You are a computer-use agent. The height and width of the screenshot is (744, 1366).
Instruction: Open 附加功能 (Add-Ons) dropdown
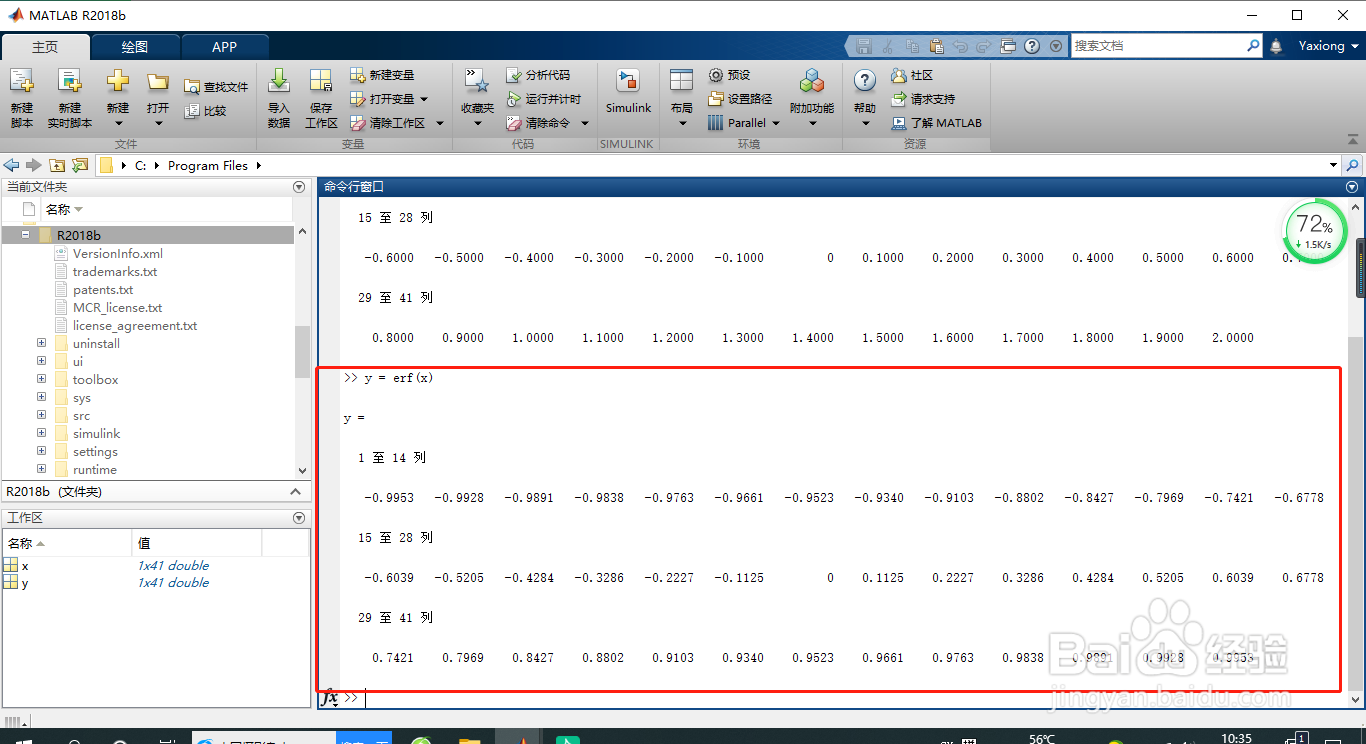click(812, 123)
